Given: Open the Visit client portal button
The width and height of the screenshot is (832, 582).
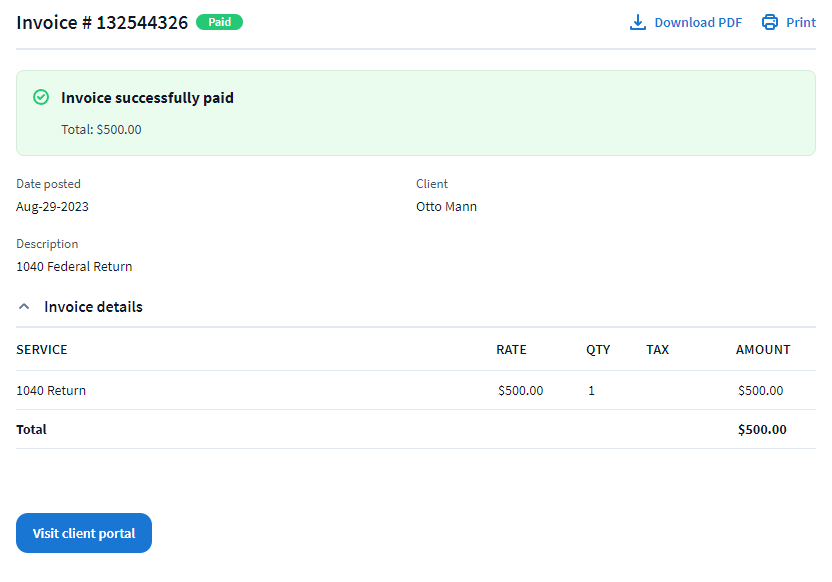Looking at the screenshot, I should pyautogui.click(x=84, y=533).
